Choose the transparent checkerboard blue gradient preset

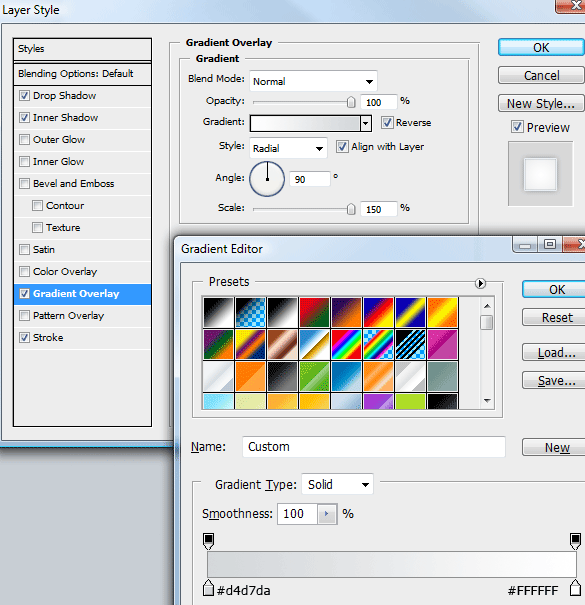(250, 313)
